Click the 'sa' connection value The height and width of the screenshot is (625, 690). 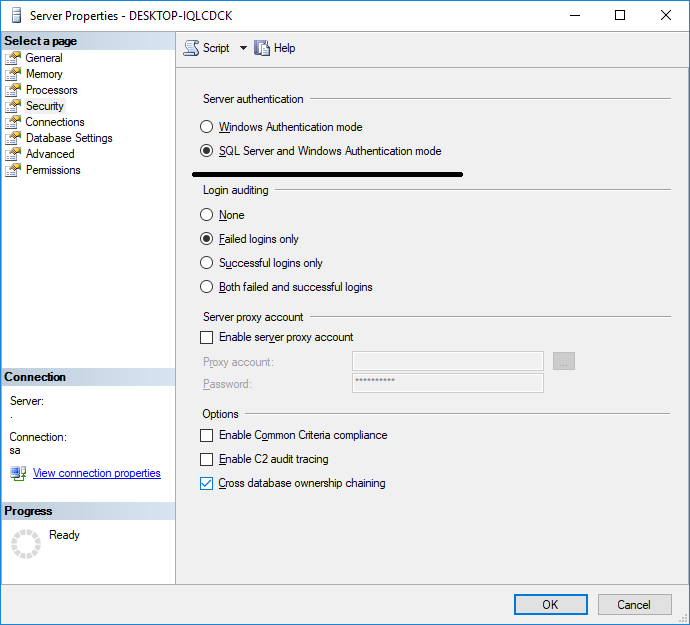15,451
